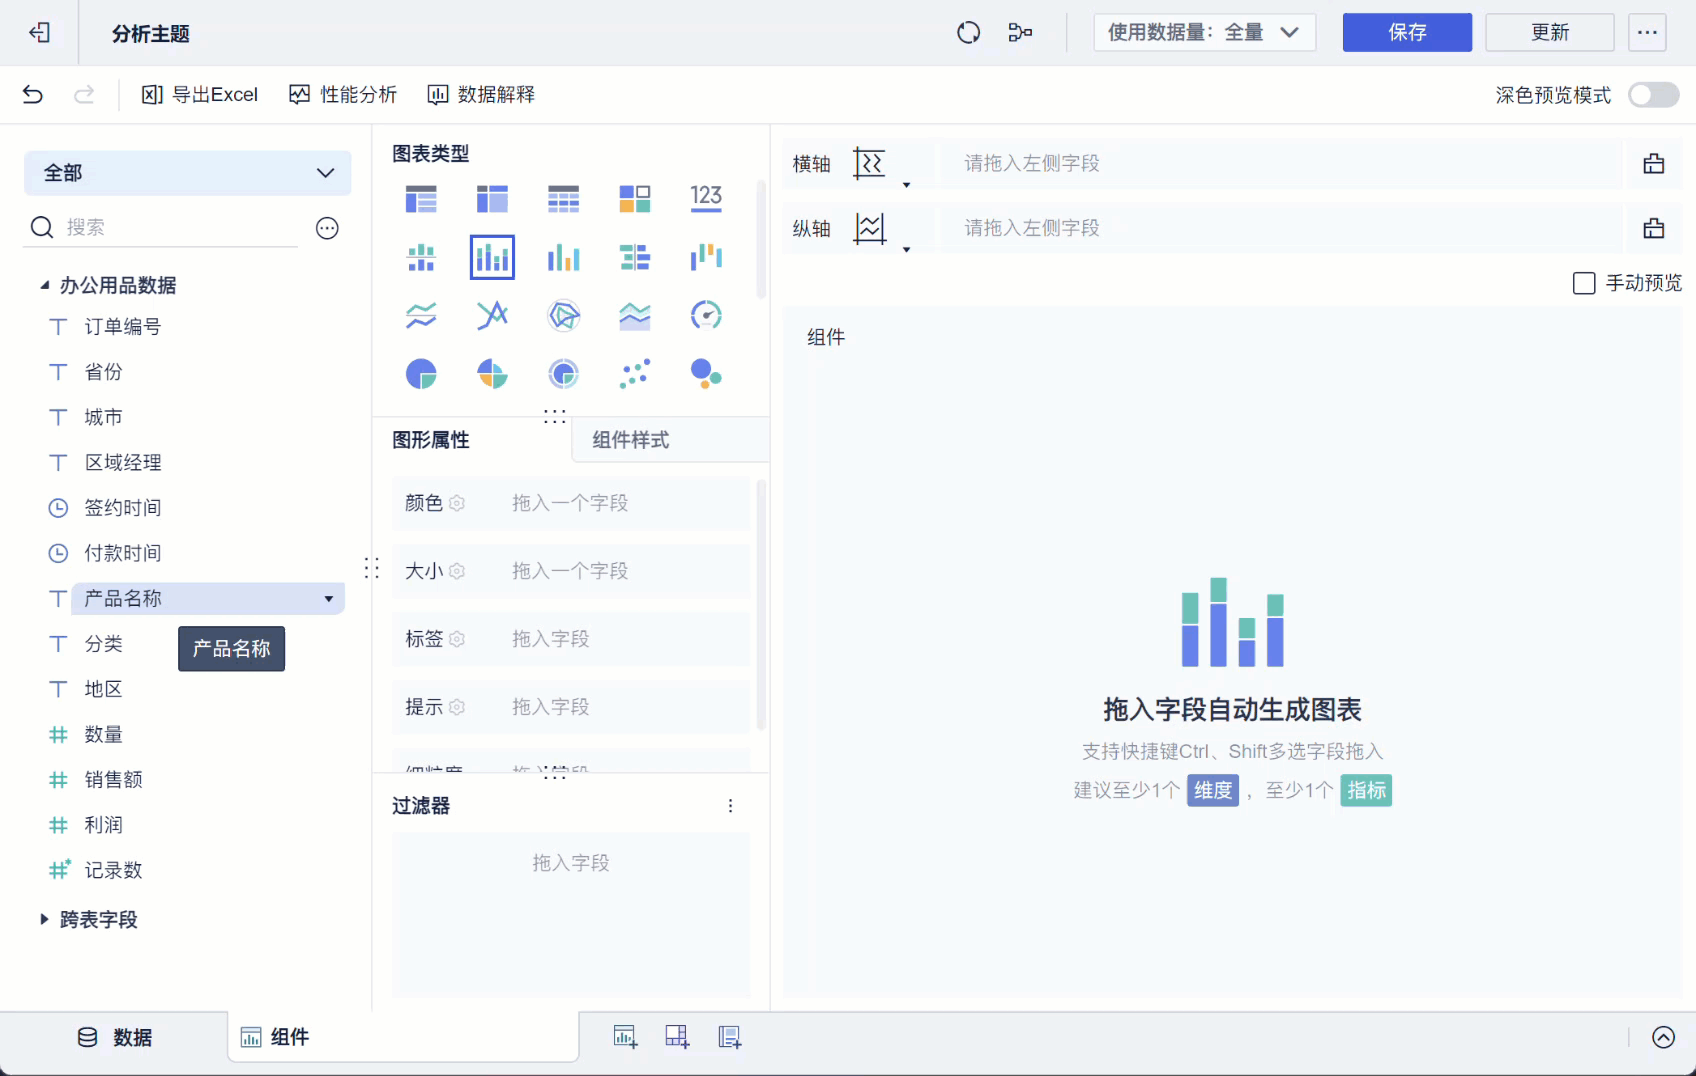1696x1076 pixels.
Task: Select the gauge dashboard chart type
Action: coord(706,315)
